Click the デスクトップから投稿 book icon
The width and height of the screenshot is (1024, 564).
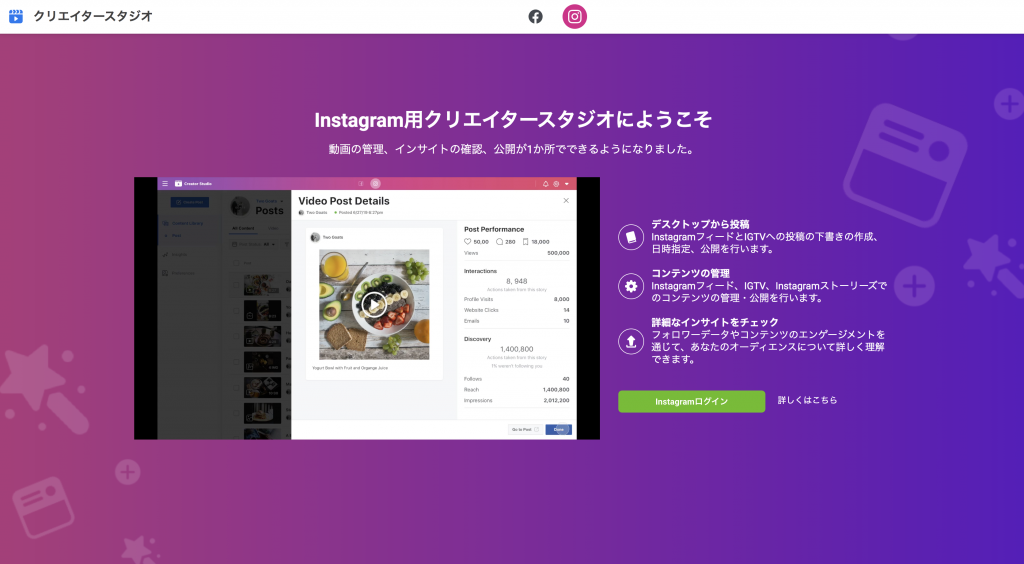(x=631, y=237)
